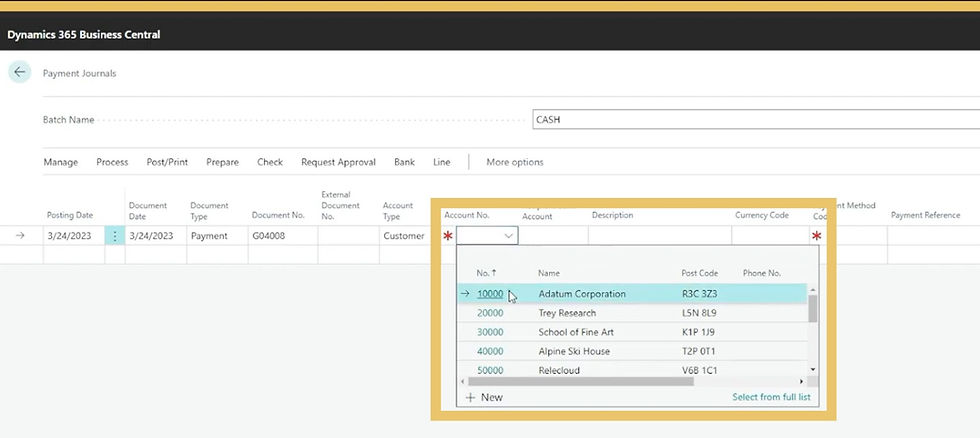Click the empty Payment Reference cell
The width and height of the screenshot is (980, 438).
point(934,236)
